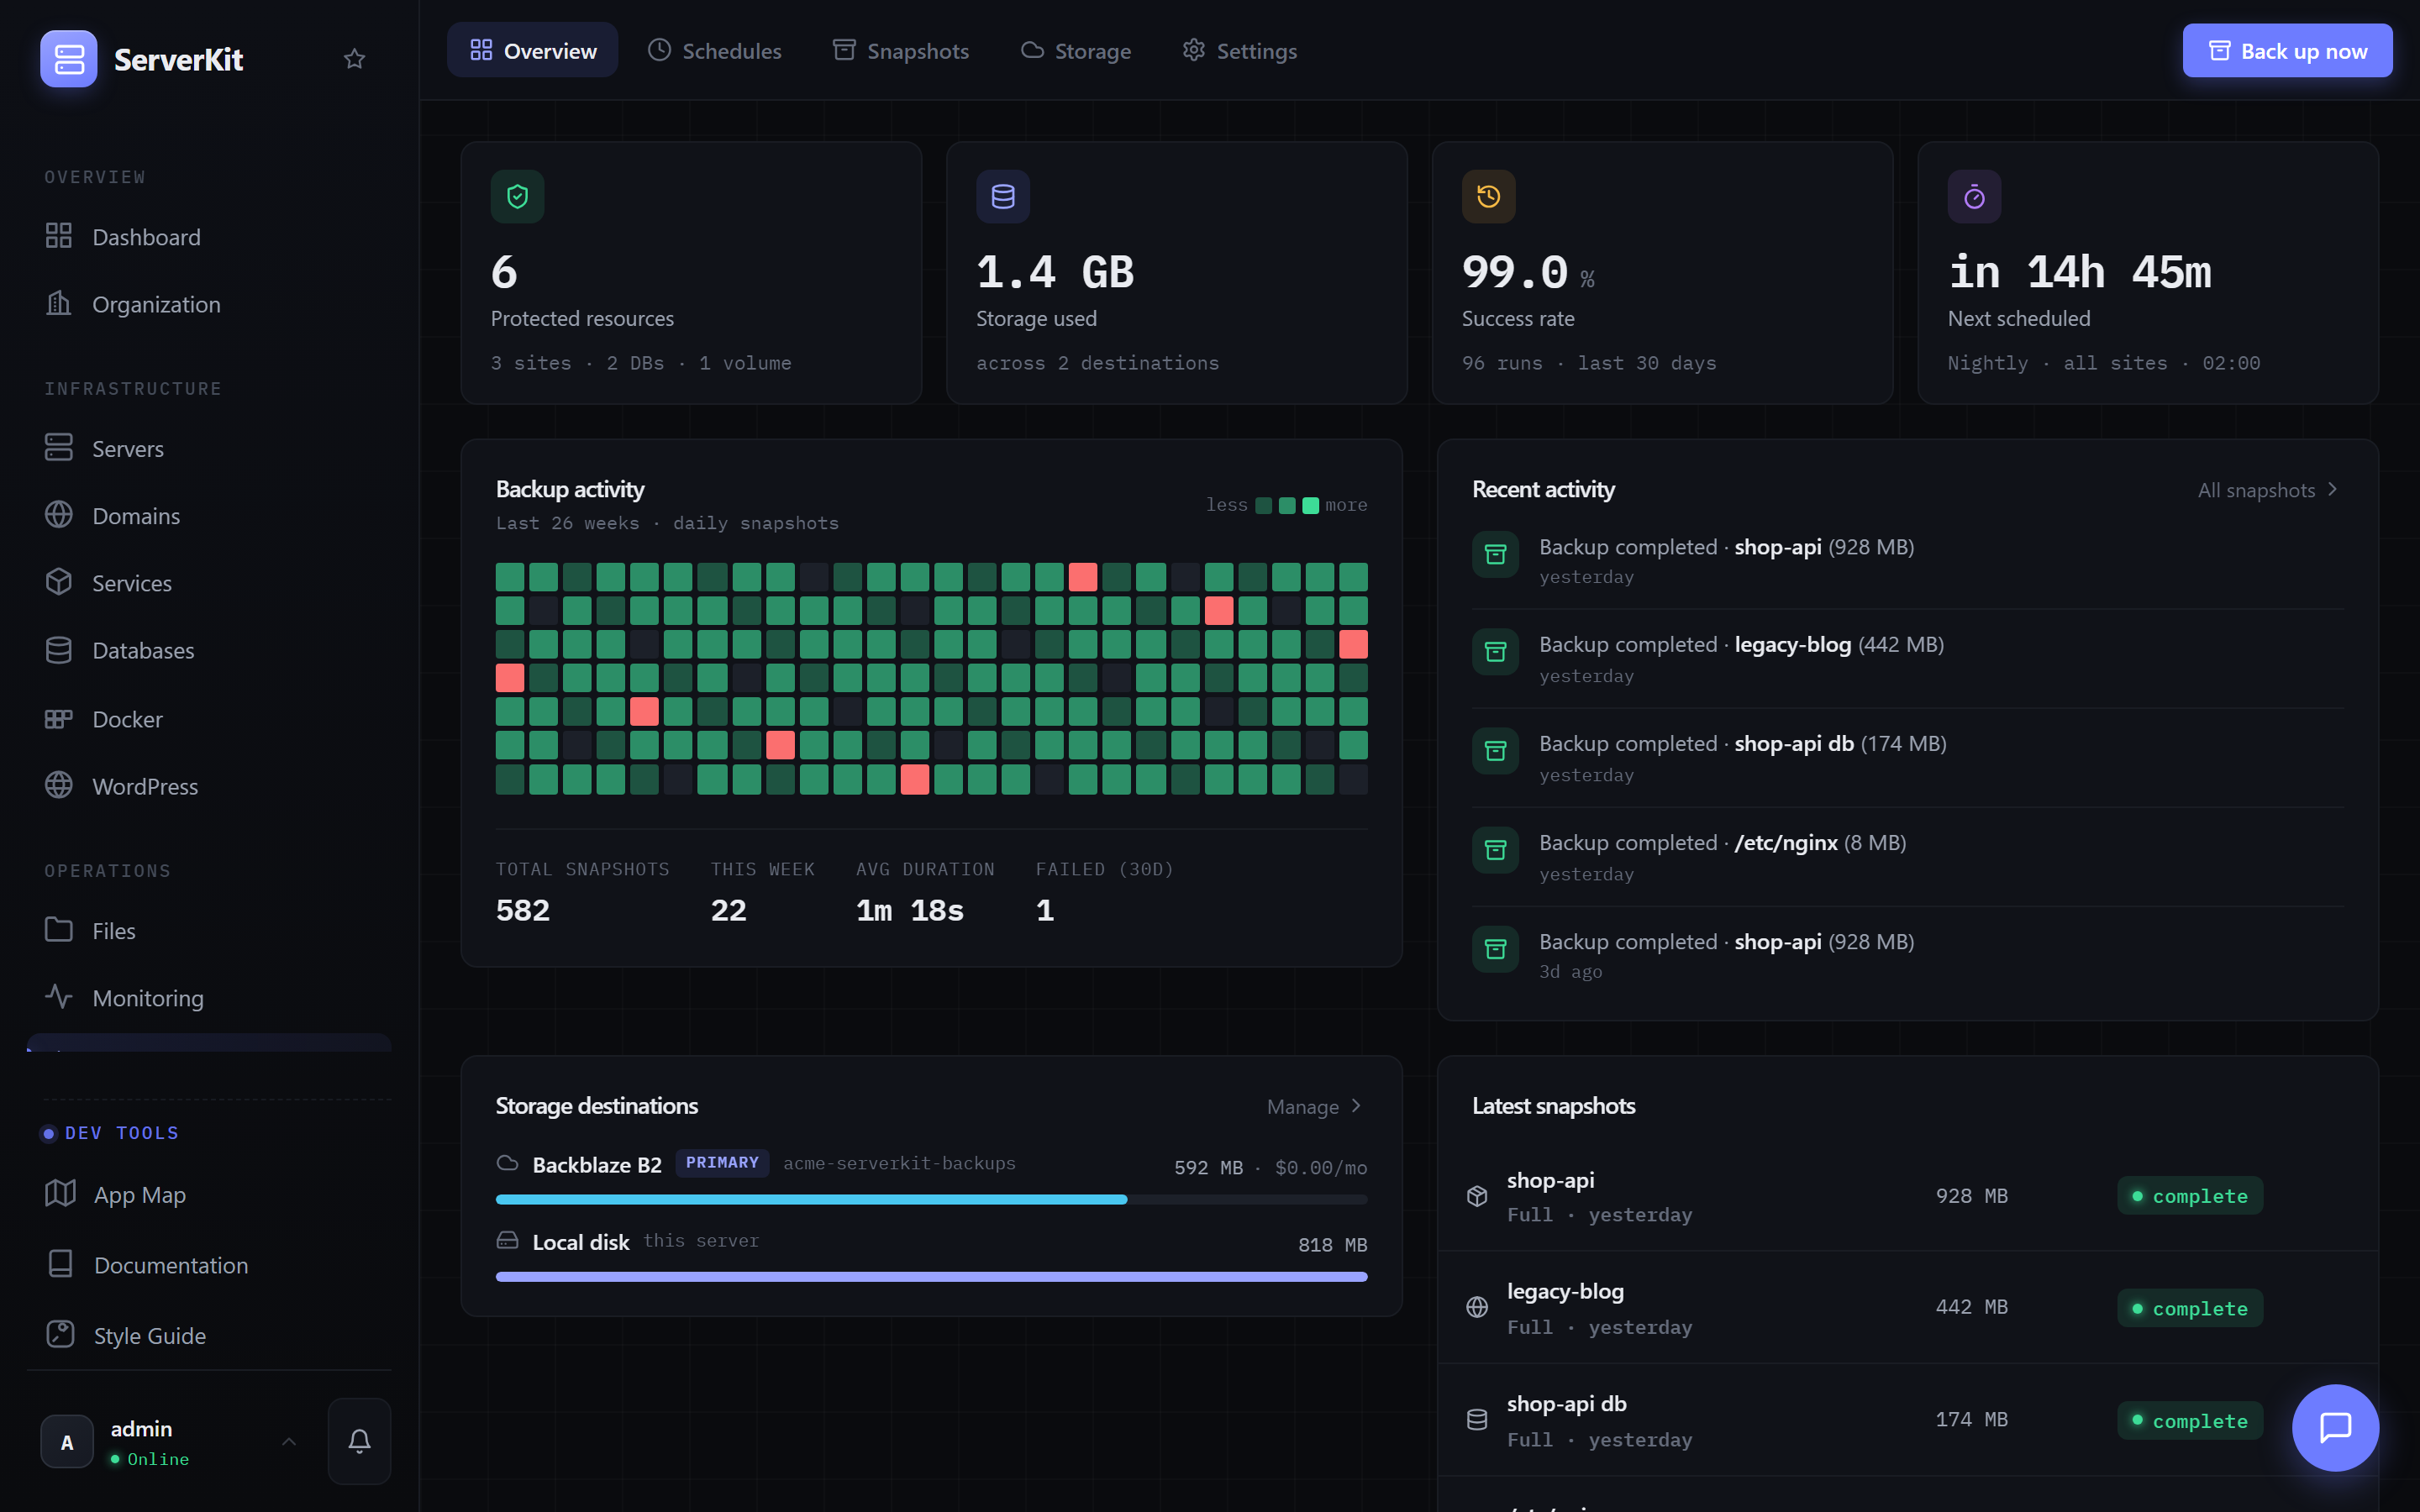2420x1512 pixels.
Task: Click the red failed cell at heatmap fourth row start
Action: (x=509, y=678)
